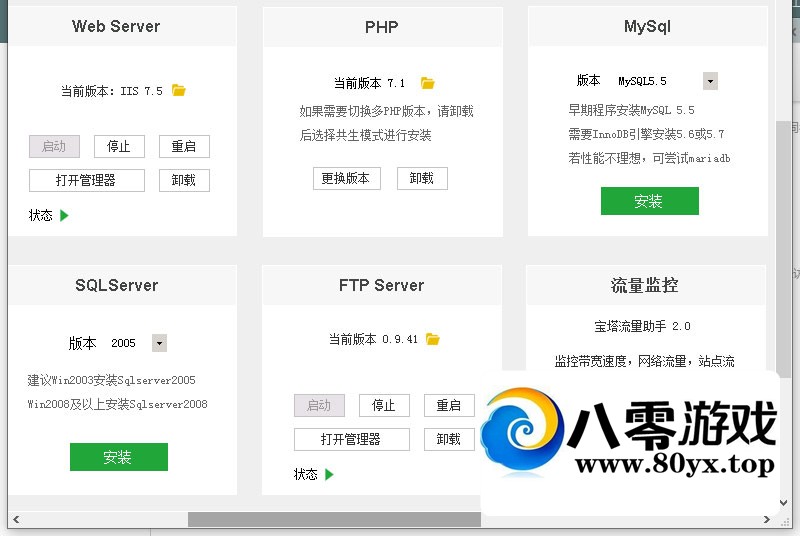Image resolution: width=800 pixels, height=536 pixels.
Task: Click the horizontal scrollbar right arrow
Action: (x=767, y=520)
